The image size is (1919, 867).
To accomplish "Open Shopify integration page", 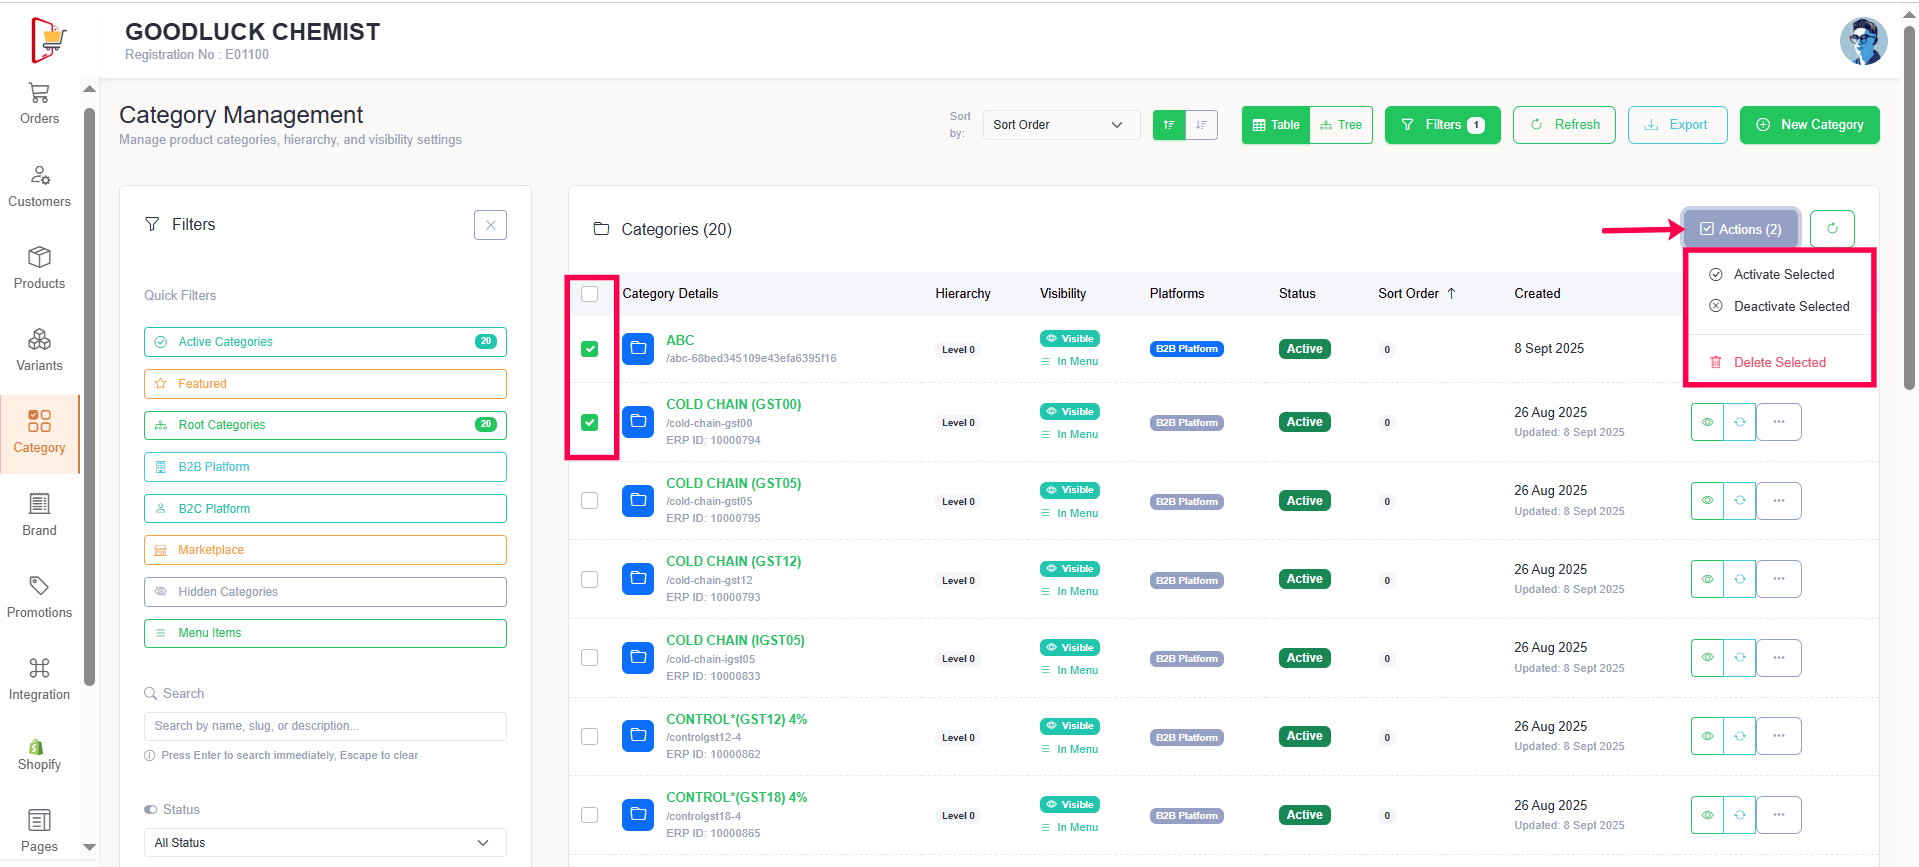I will [x=39, y=755].
